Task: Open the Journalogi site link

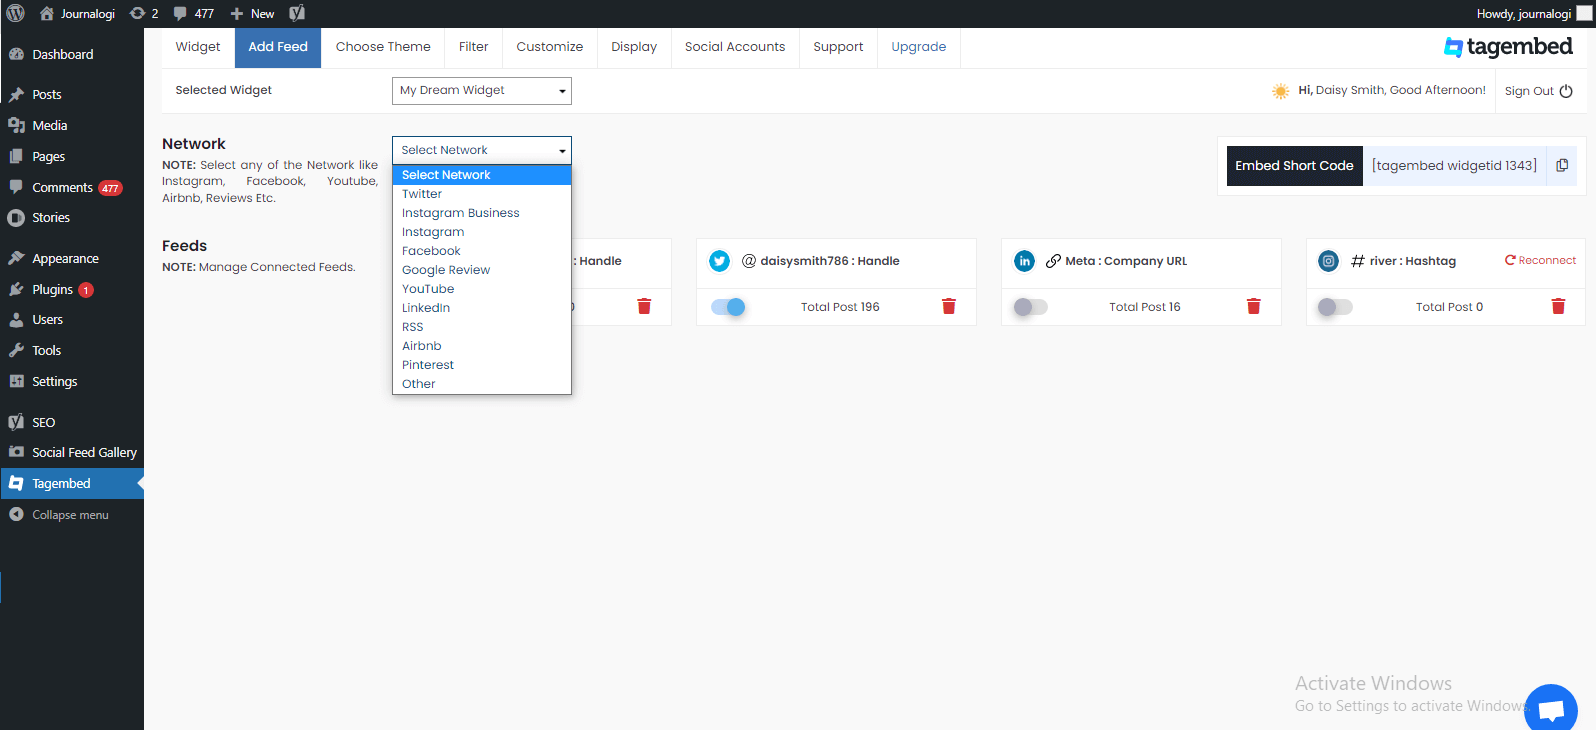Action: coord(77,14)
